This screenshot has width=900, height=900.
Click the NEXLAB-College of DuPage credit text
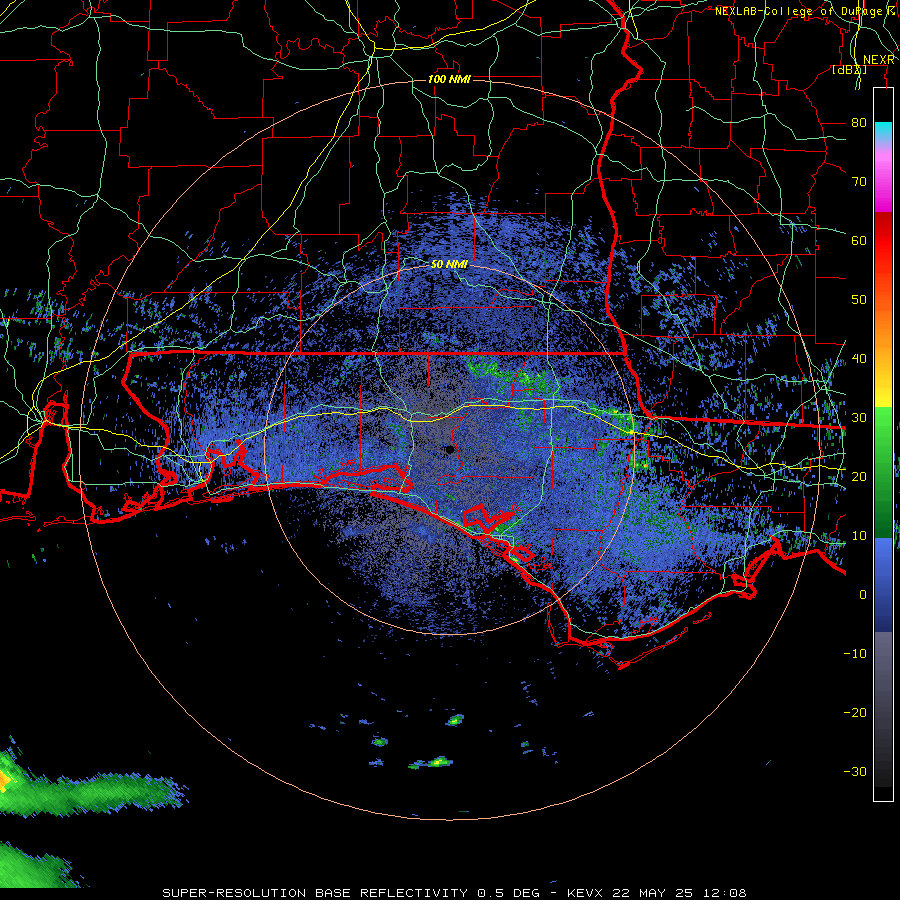click(803, 11)
